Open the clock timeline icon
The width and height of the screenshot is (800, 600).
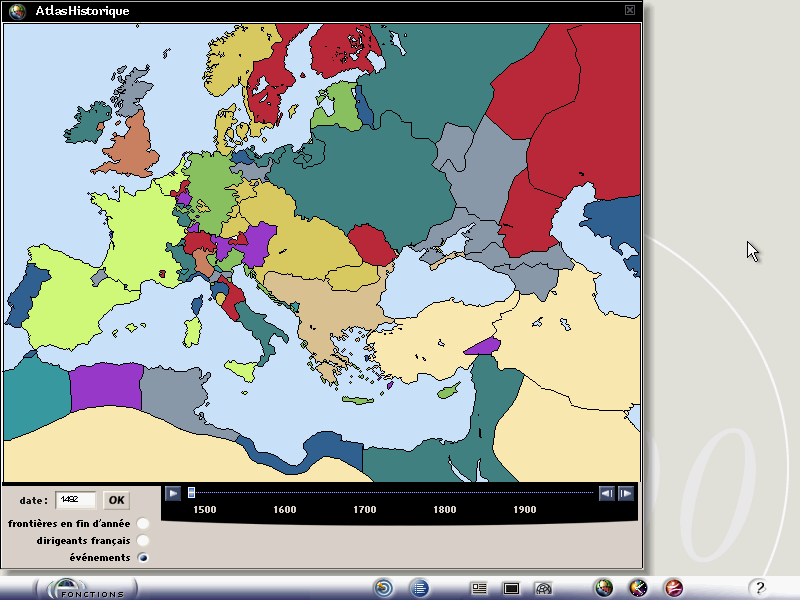(x=638, y=588)
